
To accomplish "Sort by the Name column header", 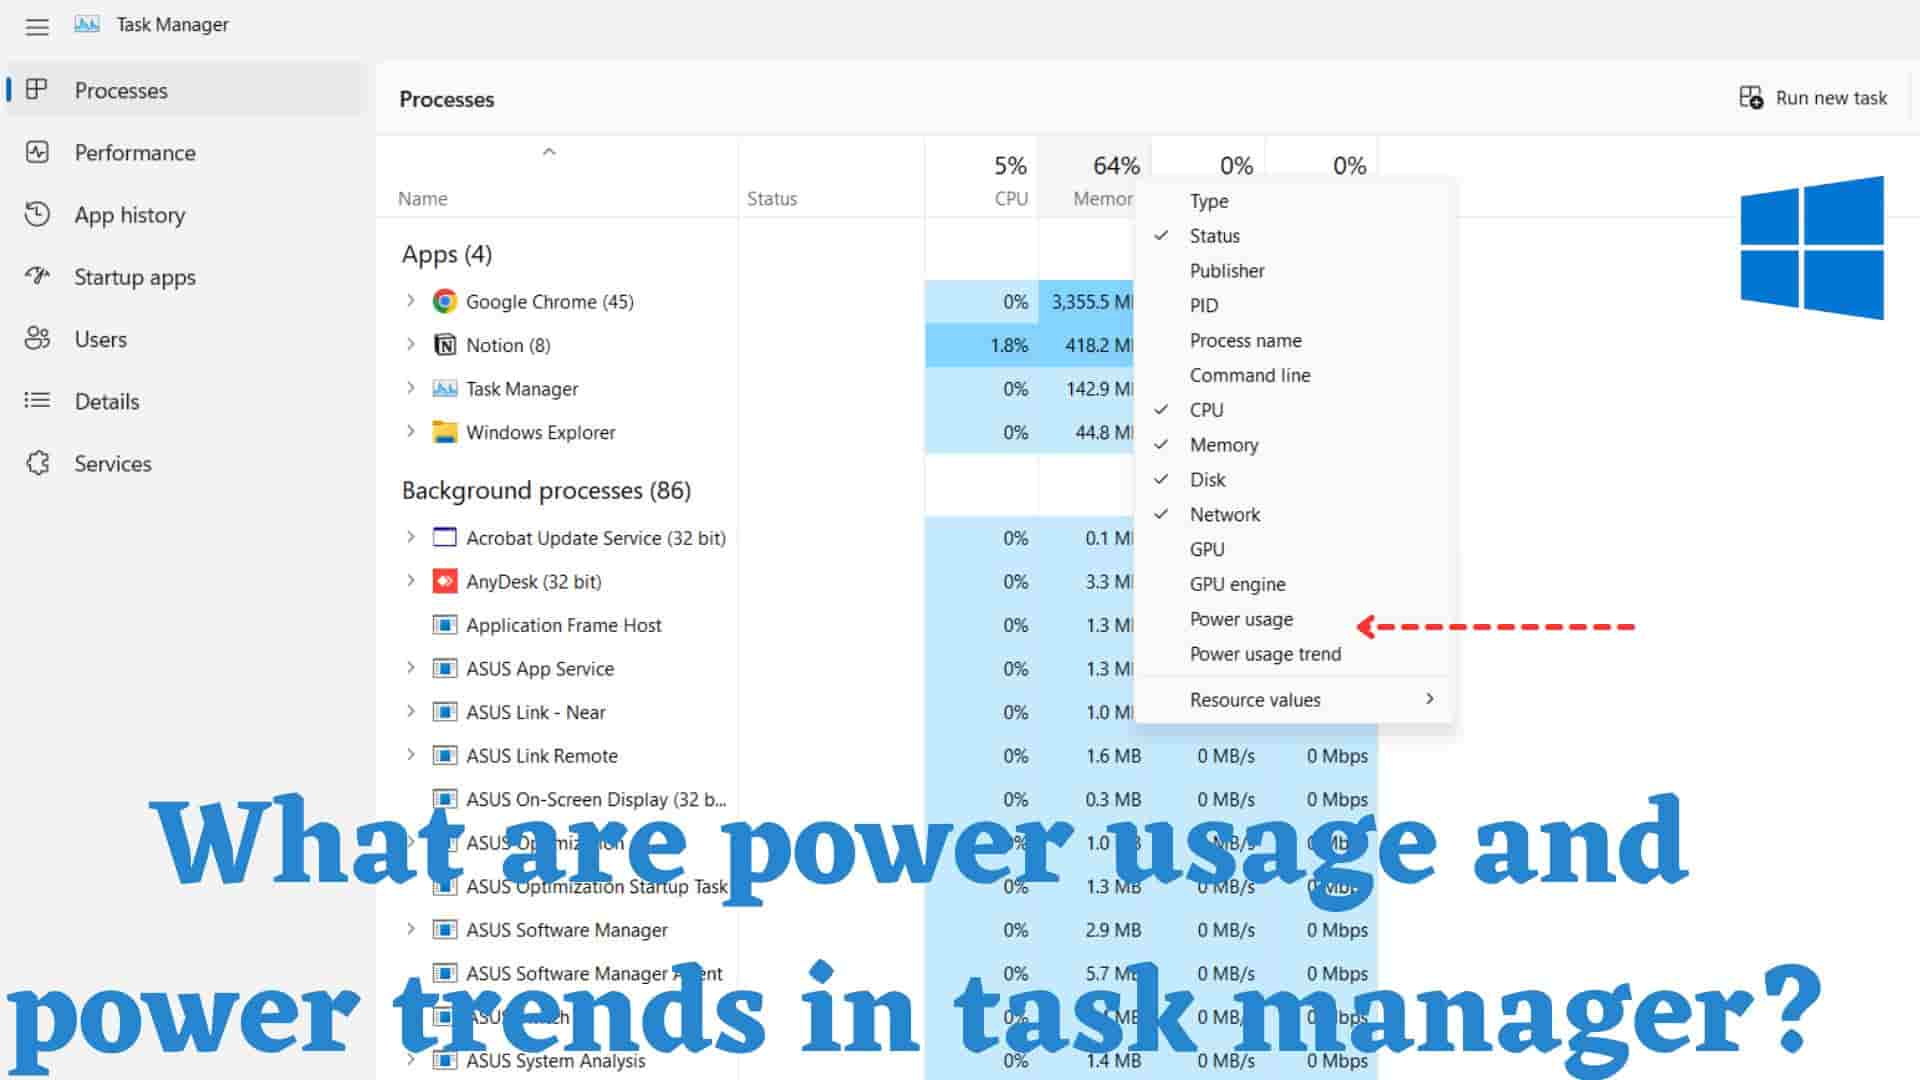I will [558, 177].
